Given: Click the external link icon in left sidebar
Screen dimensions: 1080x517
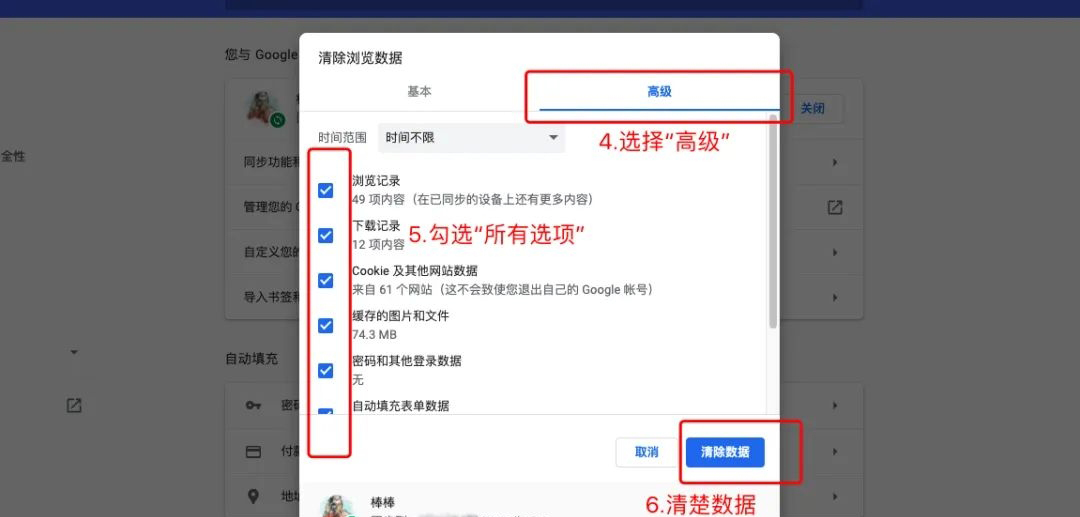Looking at the screenshot, I should click(74, 405).
